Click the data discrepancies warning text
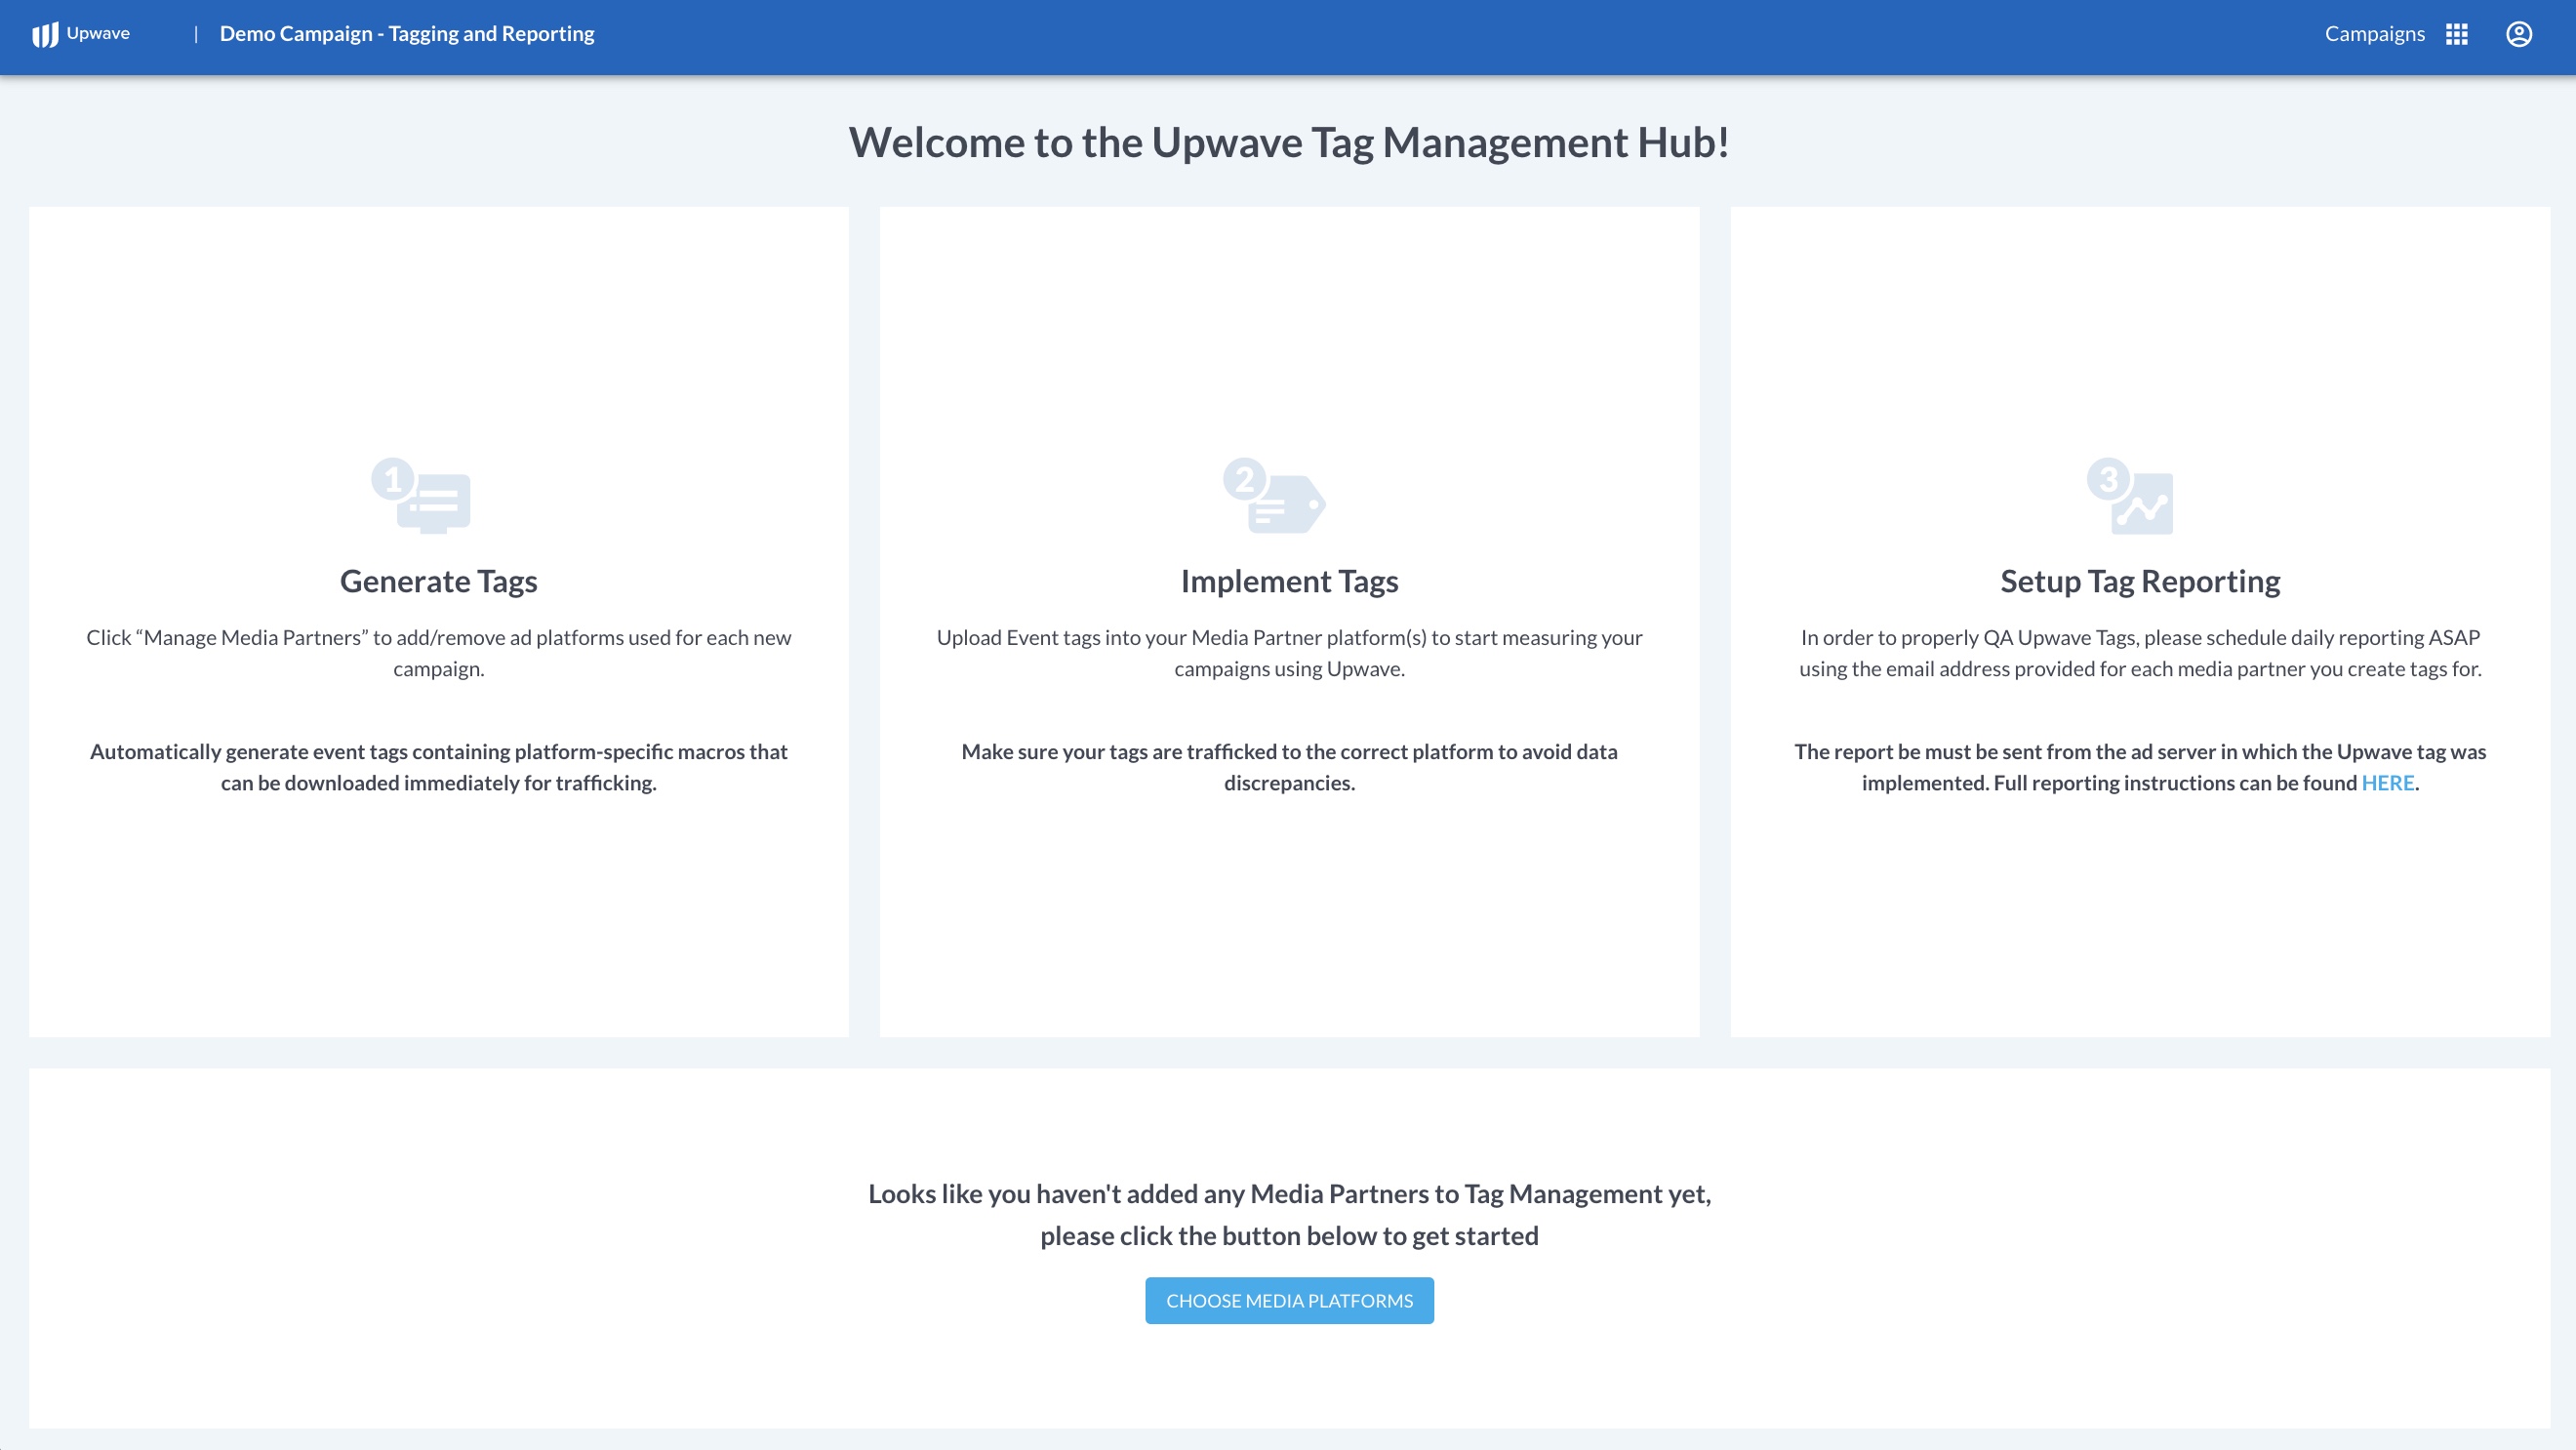 pyautogui.click(x=1290, y=767)
